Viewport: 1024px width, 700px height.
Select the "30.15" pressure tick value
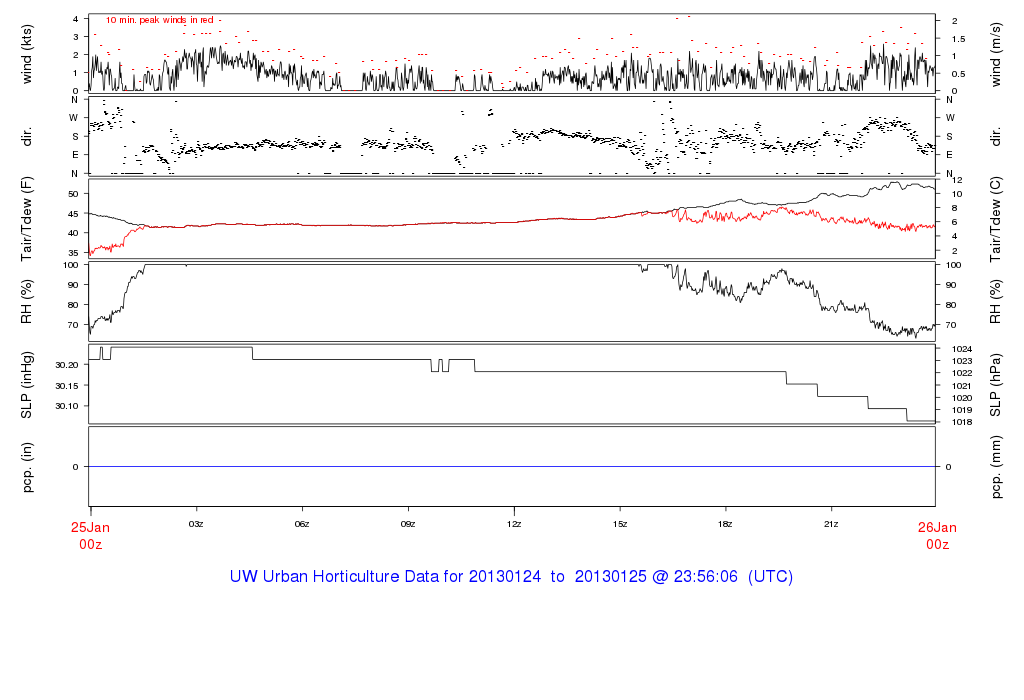pyautogui.click(x=67, y=386)
